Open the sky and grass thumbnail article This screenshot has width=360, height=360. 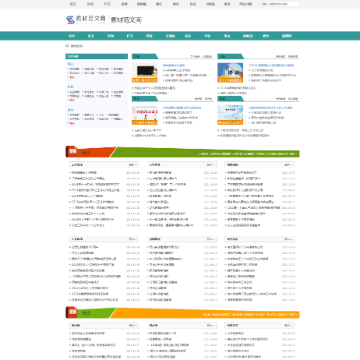coord(230,115)
